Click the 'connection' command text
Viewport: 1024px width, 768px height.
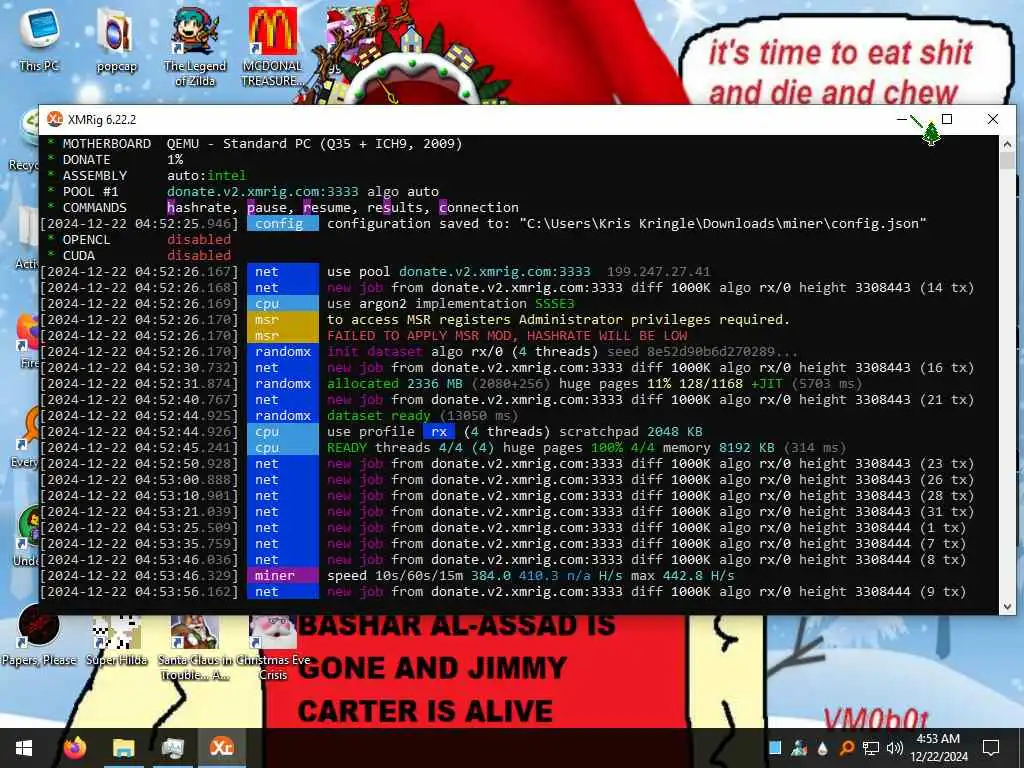coord(479,208)
